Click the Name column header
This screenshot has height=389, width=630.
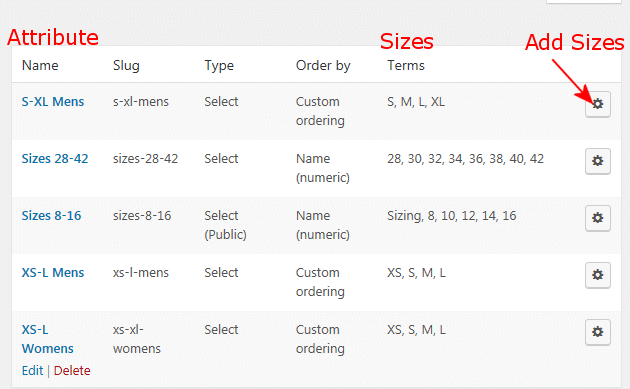[x=40, y=66]
